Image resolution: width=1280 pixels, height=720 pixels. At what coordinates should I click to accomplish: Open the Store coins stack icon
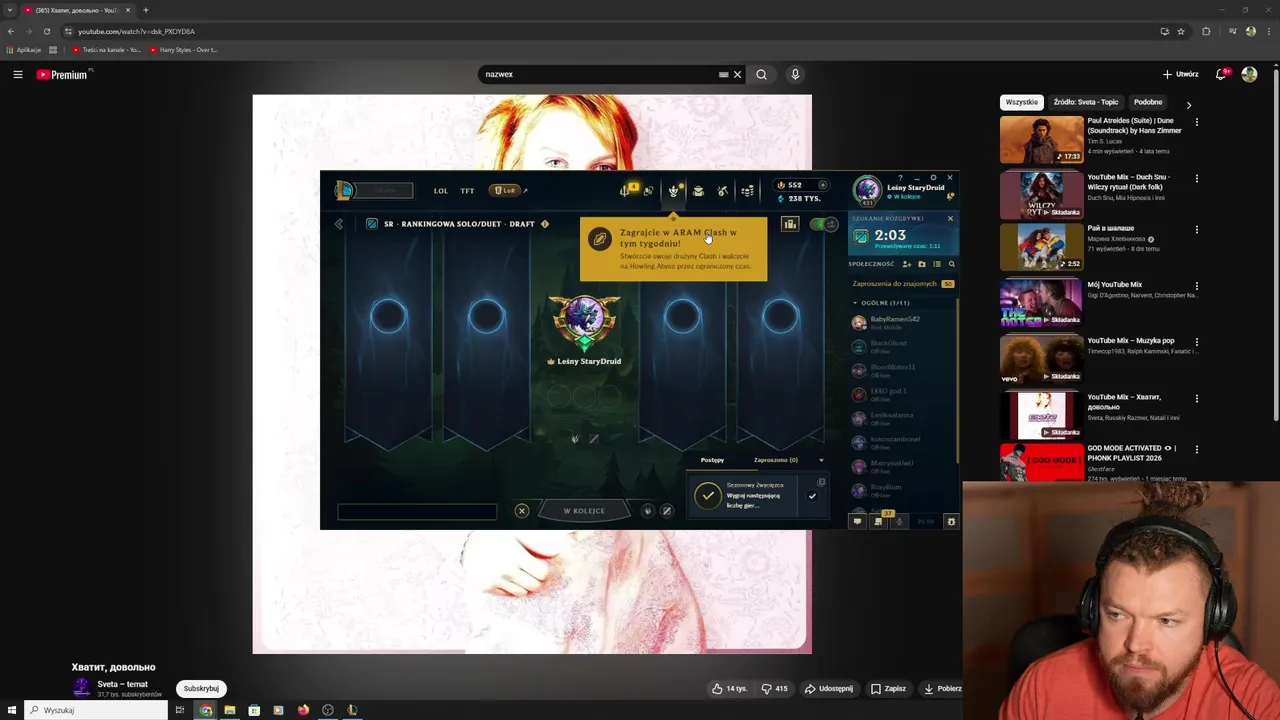click(747, 191)
